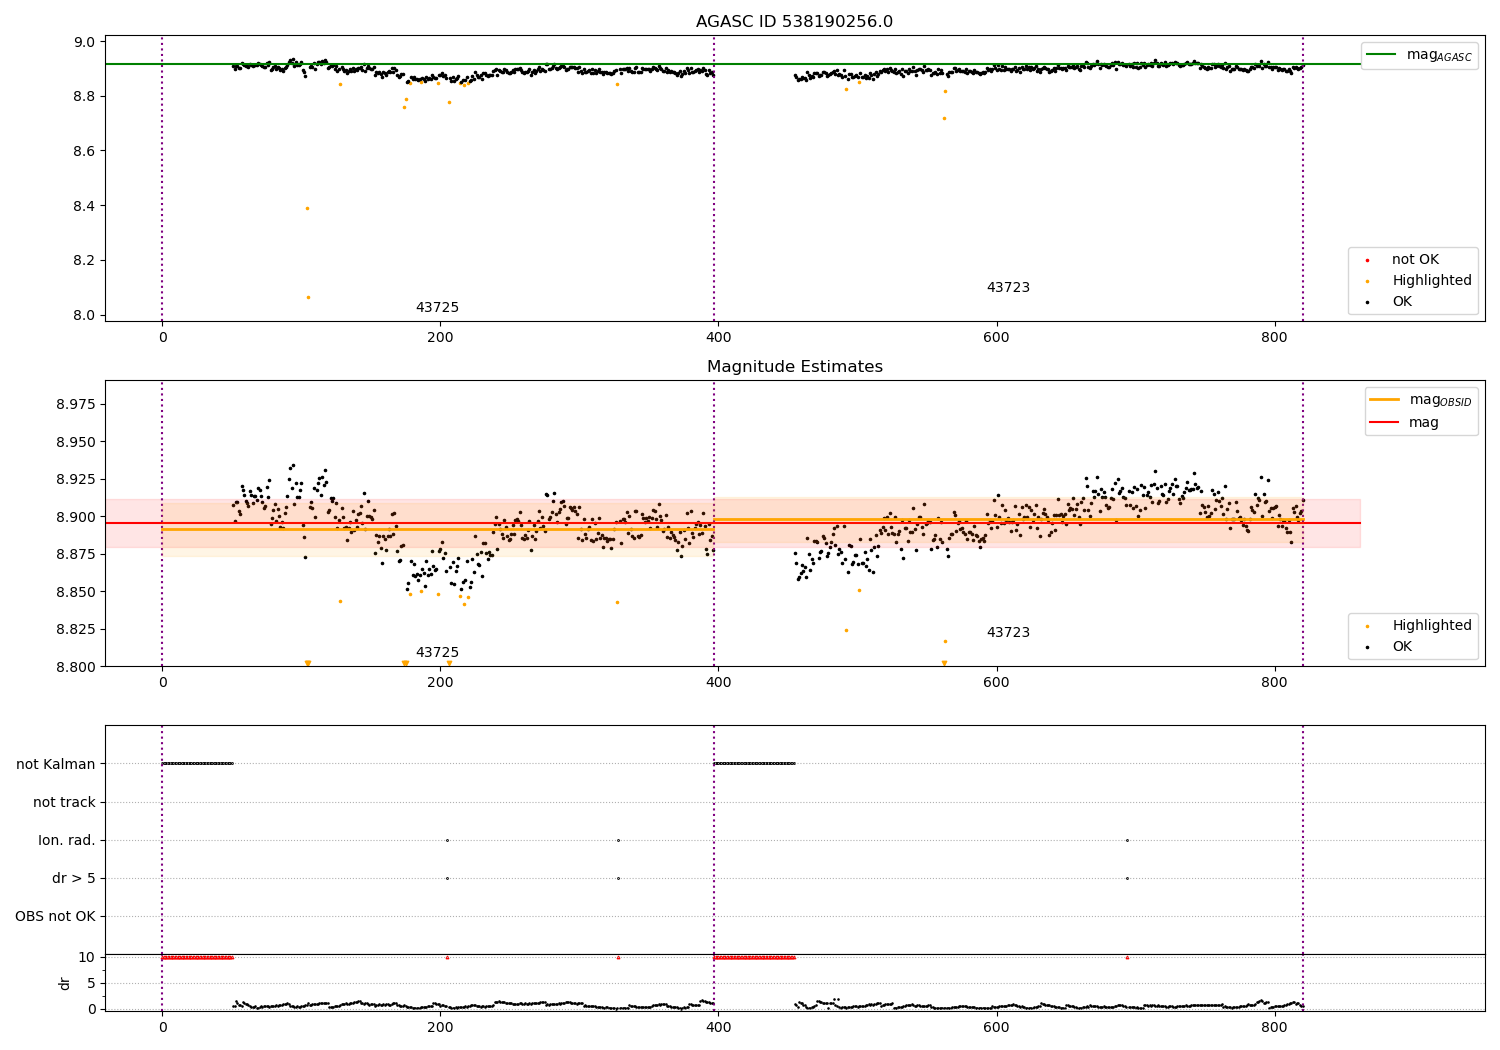Click the 8.975 y-axis tick in middle plot
This screenshot has width=1500, height=1050.
(x=76, y=405)
